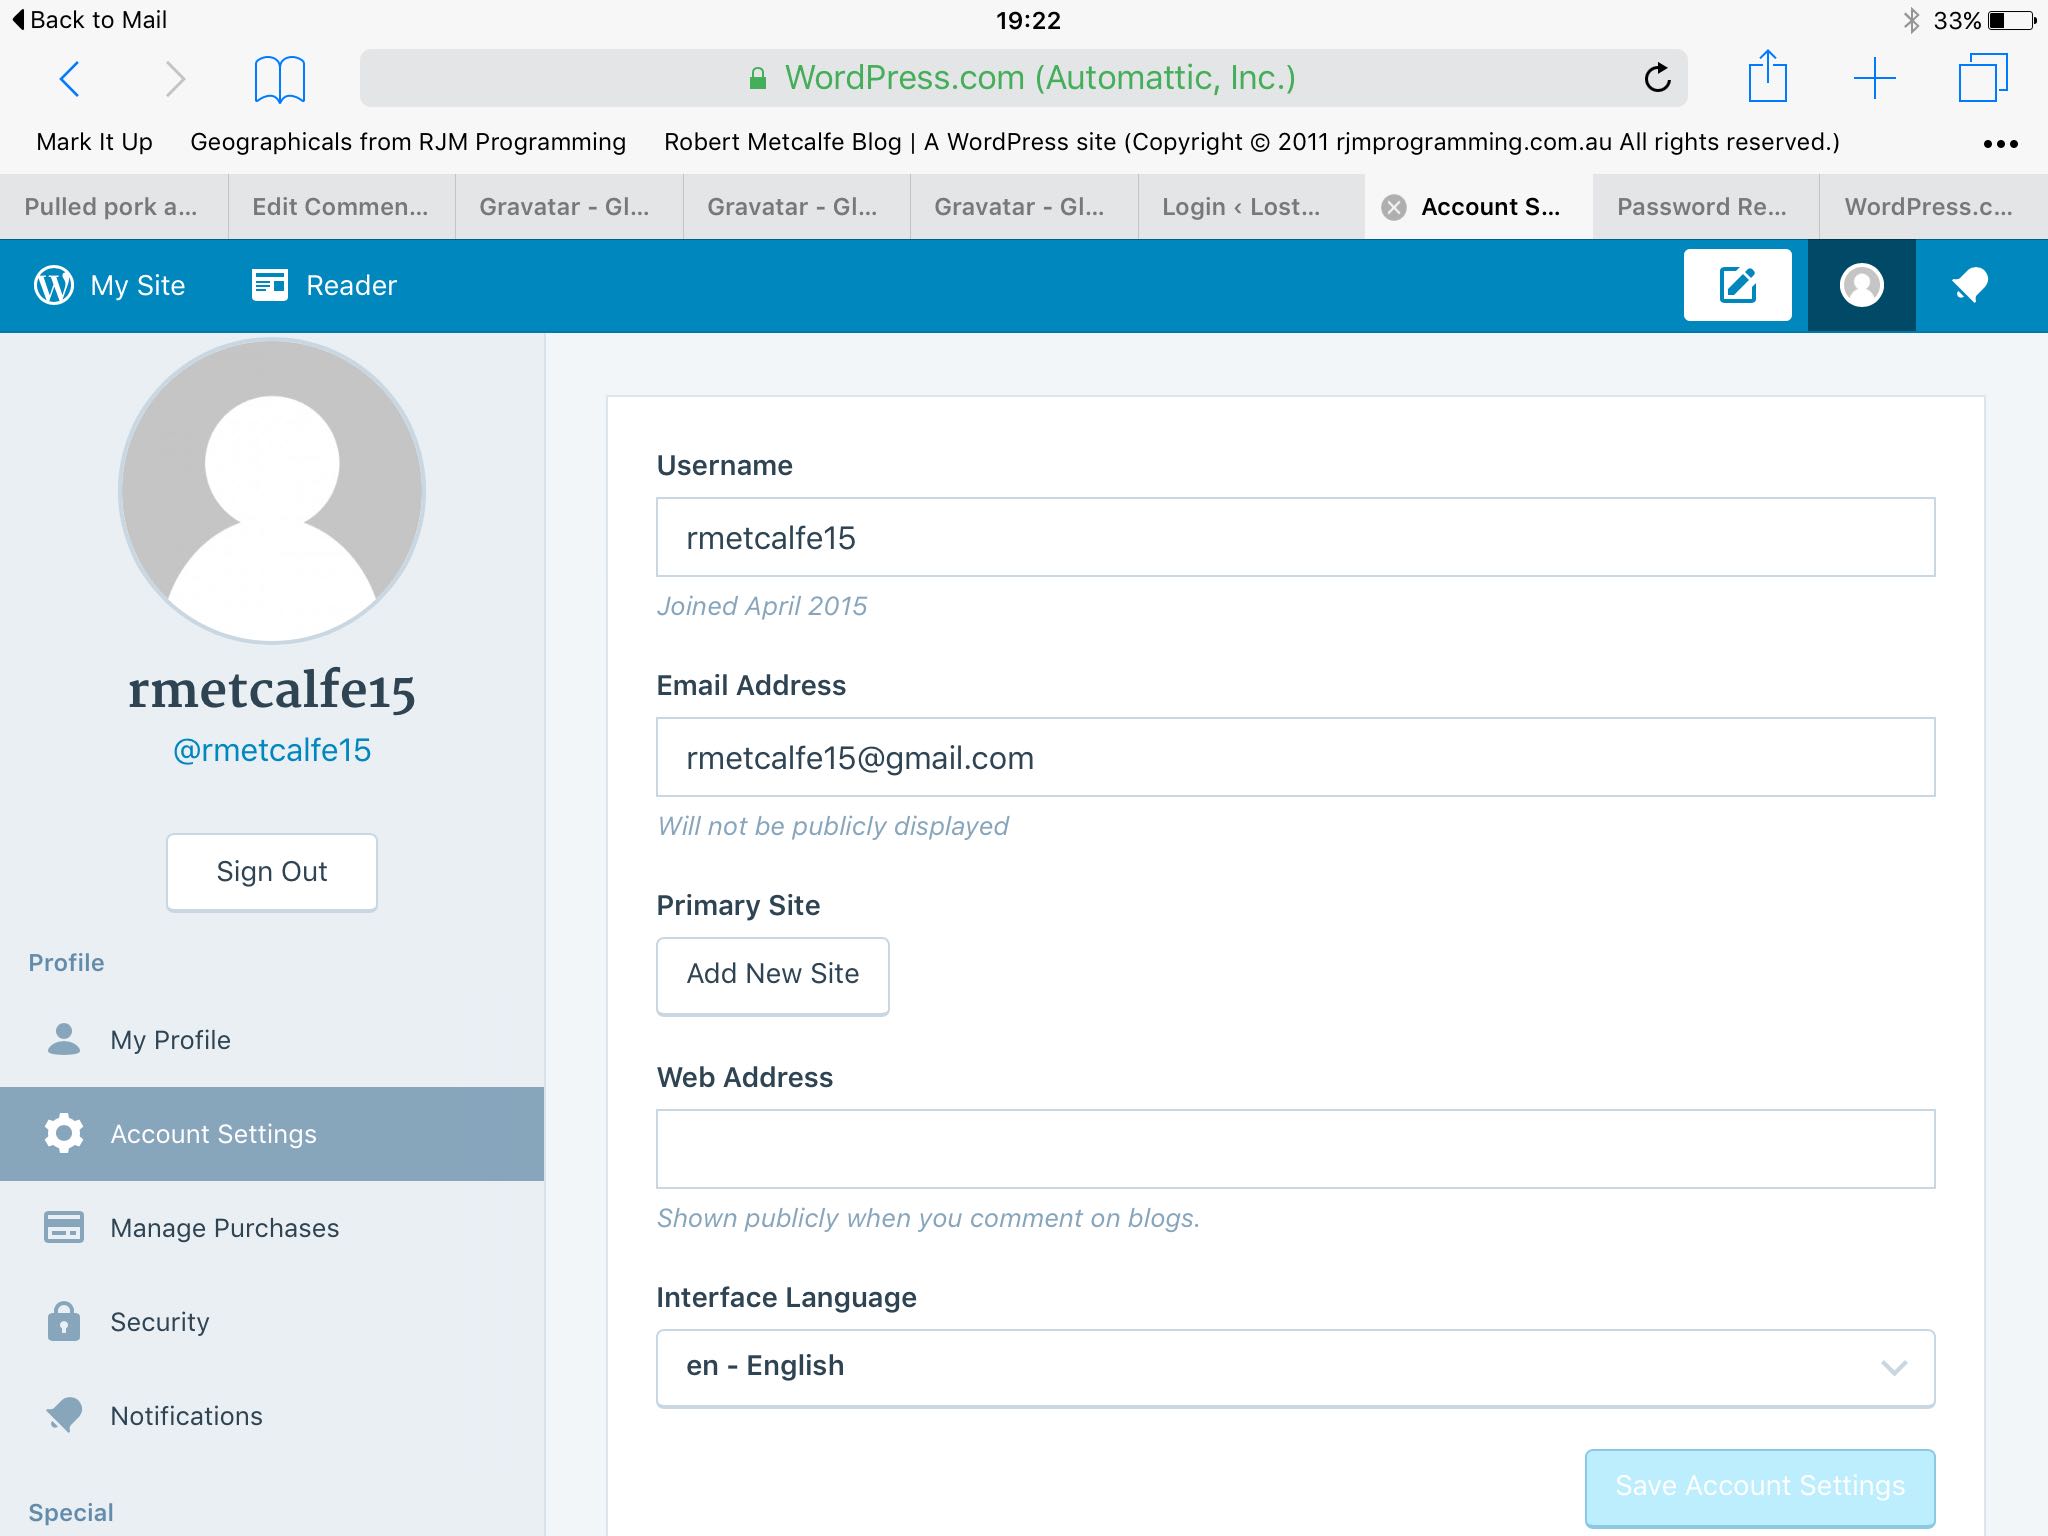Click the Notifications bell sidebar icon
2048x1536 pixels.
64,1415
